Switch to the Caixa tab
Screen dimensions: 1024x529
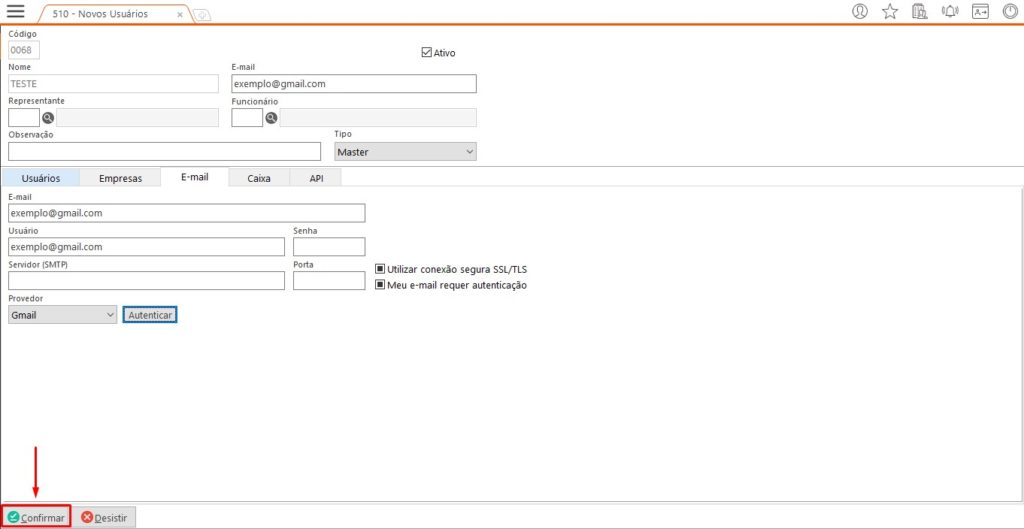tap(259, 178)
